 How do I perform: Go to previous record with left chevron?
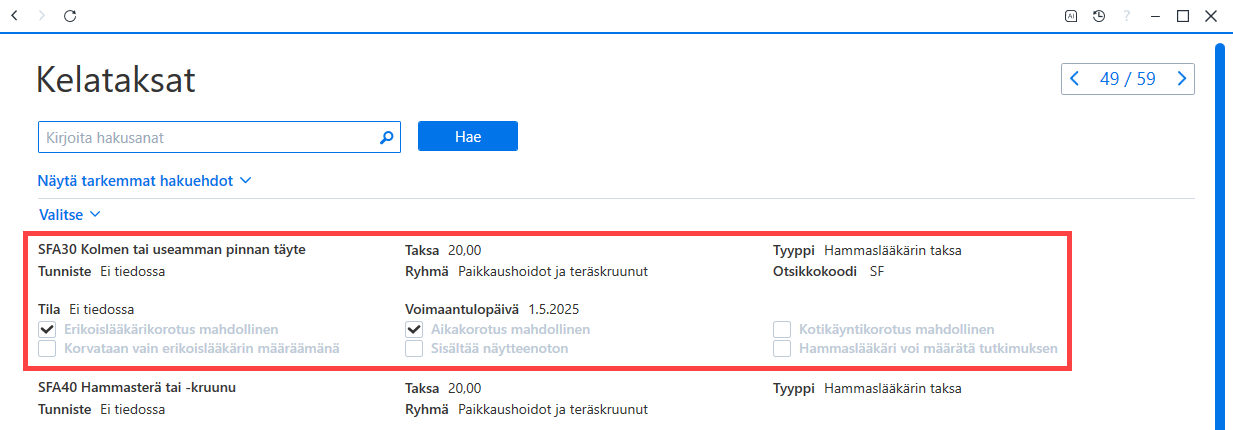1075,78
